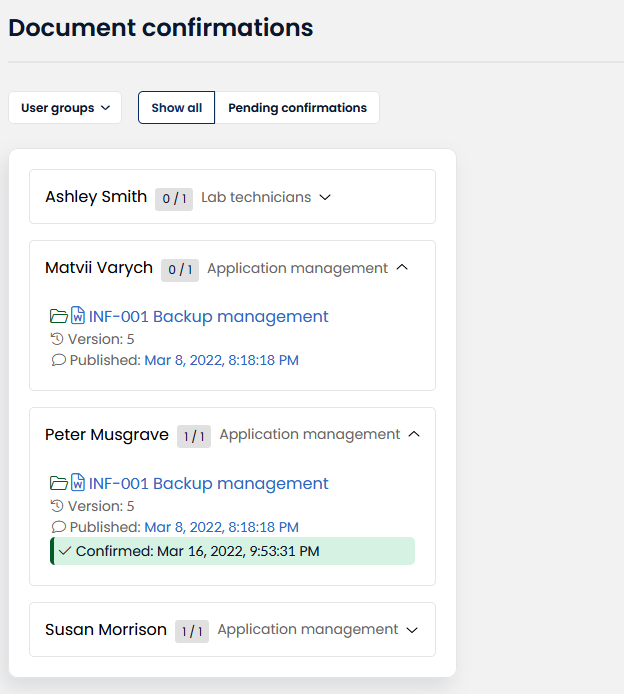Click published date link in Peter's entry
The image size is (624, 694).
coord(221,527)
